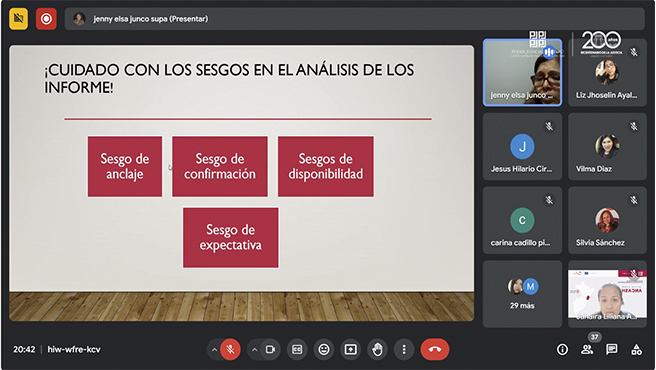Click Liz Jhoselin profile photo avatar

[x=607, y=72]
